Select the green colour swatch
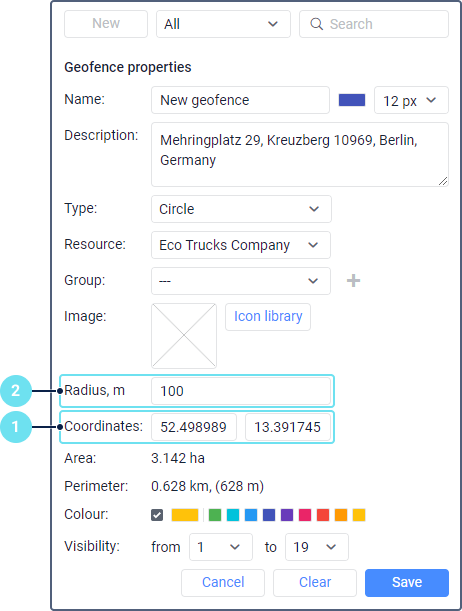Image resolution: width=462 pixels, height=611 pixels. coord(215,515)
